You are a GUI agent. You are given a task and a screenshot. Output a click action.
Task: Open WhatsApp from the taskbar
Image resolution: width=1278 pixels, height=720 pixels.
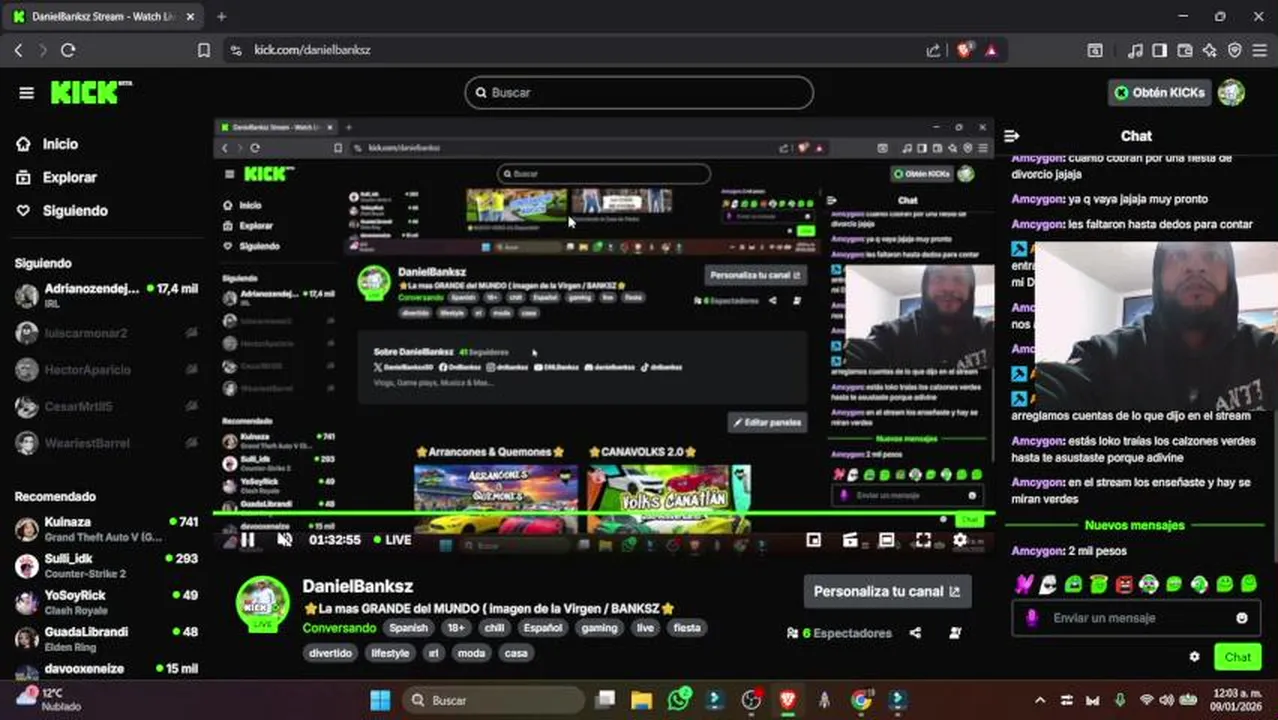(x=679, y=700)
